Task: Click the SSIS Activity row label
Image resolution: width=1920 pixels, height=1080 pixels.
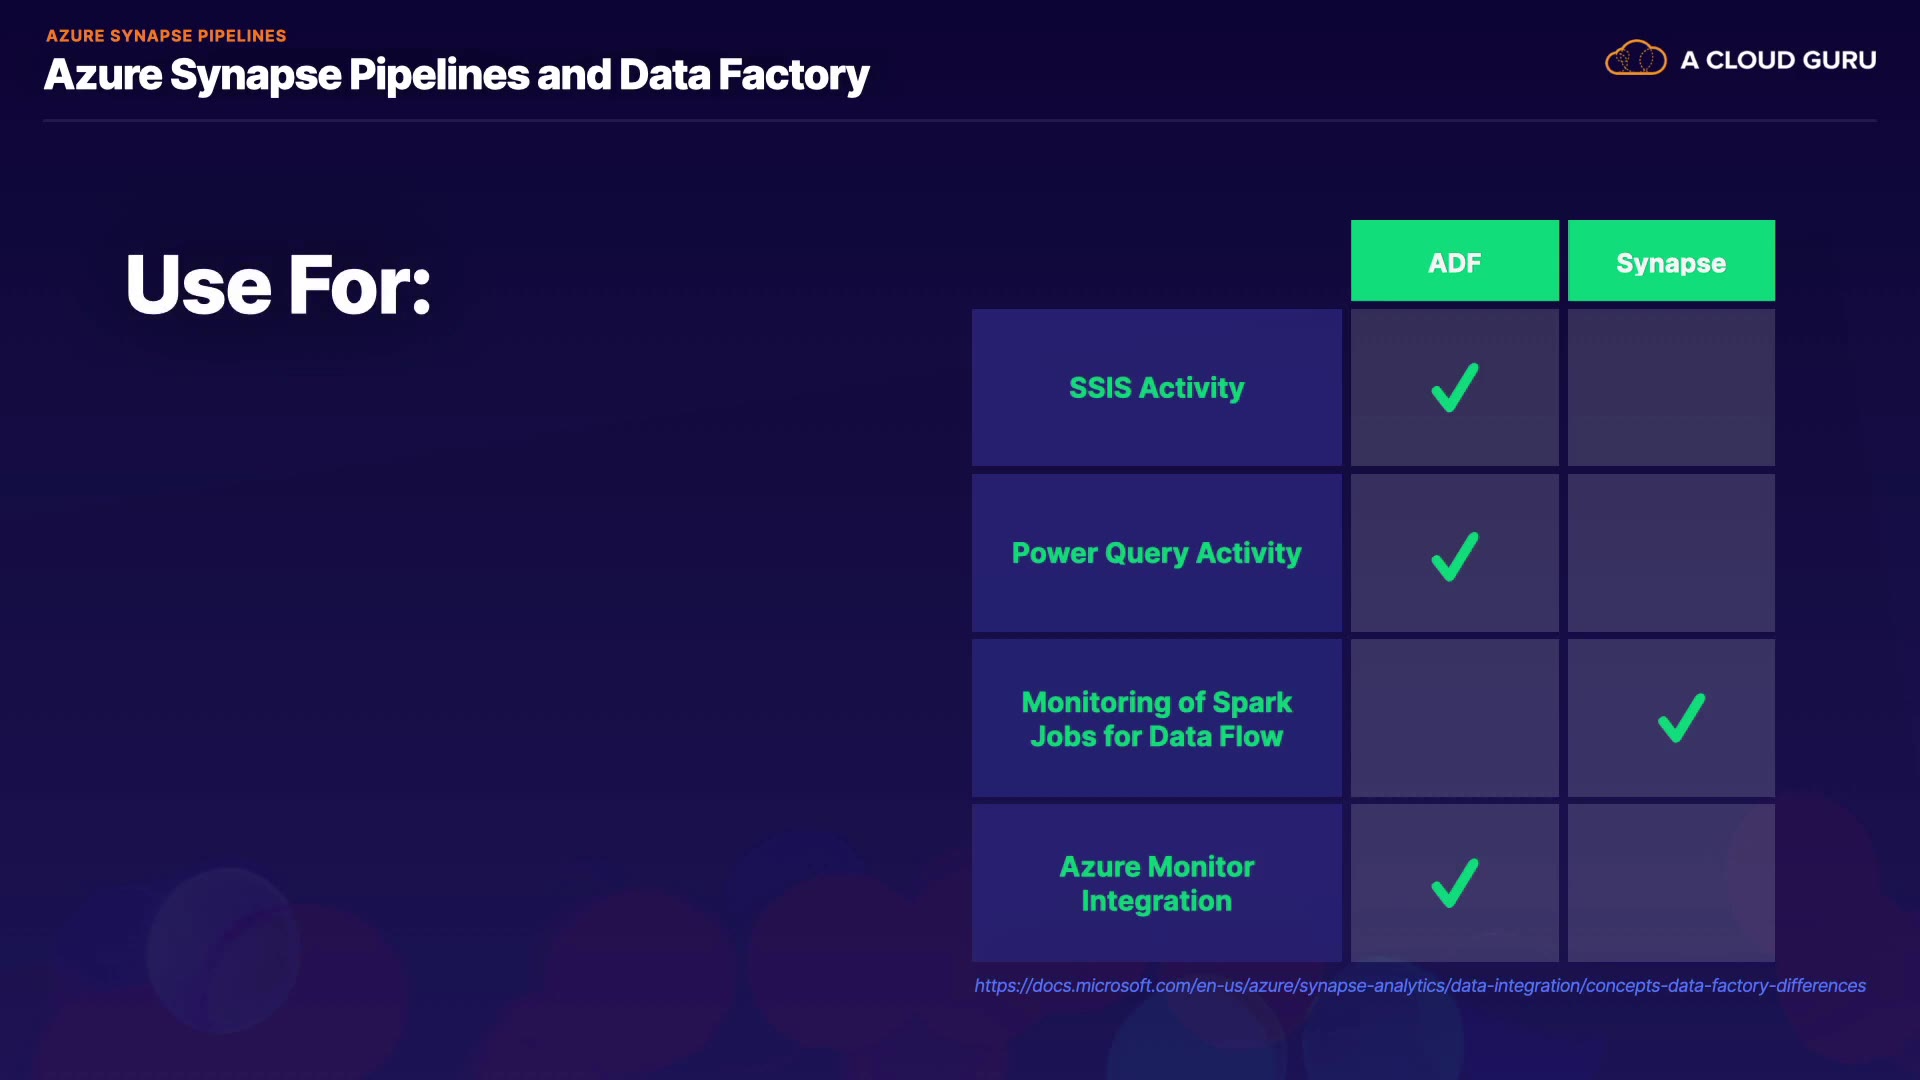Action: [x=1156, y=388]
